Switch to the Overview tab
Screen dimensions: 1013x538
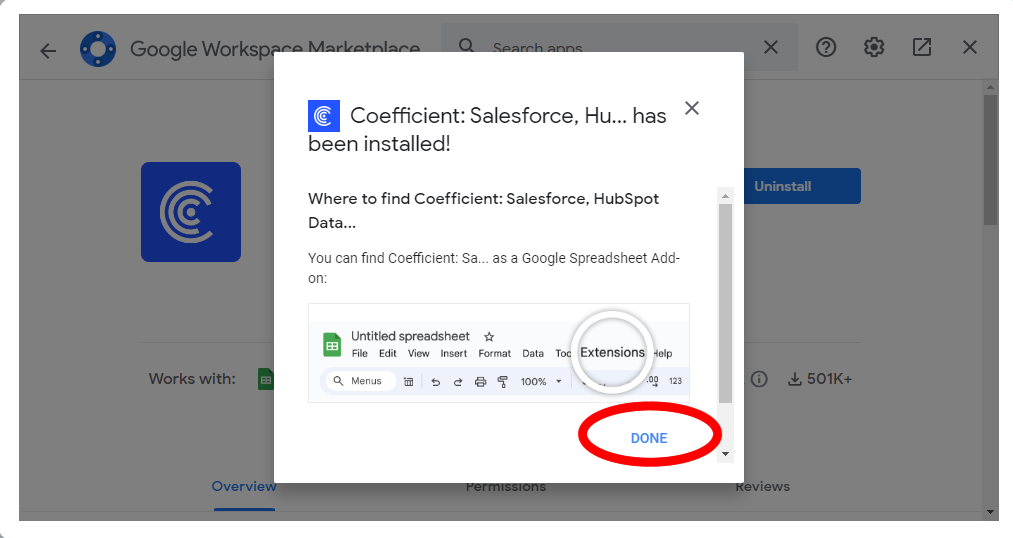click(244, 486)
